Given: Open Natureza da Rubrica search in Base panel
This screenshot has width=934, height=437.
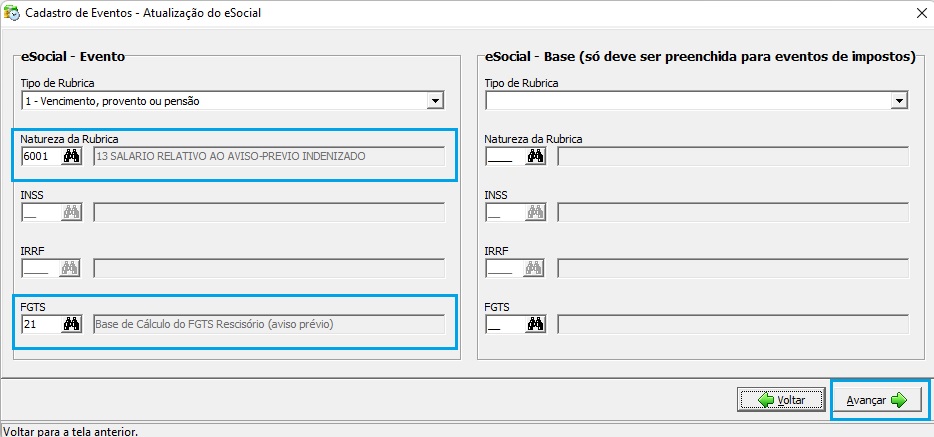Looking at the screenshot, I should (536, 157).
